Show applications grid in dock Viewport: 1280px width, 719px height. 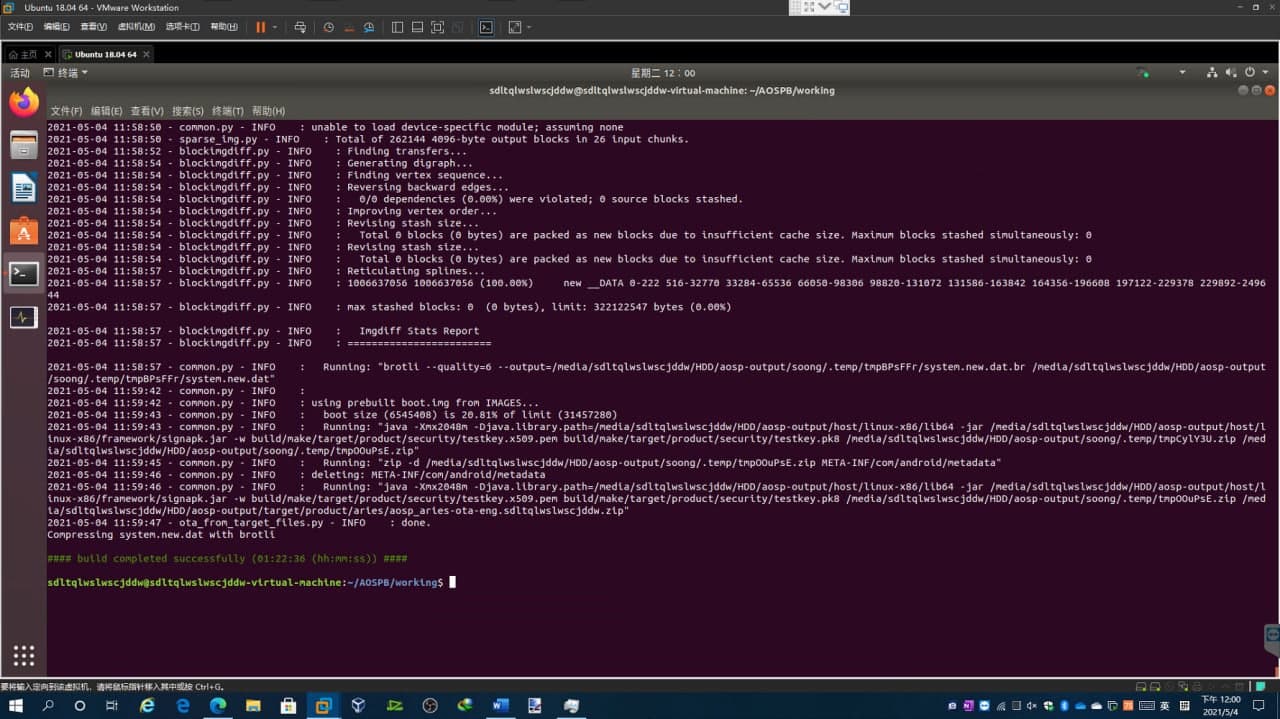pyautogui.click(x=24, y=655)
